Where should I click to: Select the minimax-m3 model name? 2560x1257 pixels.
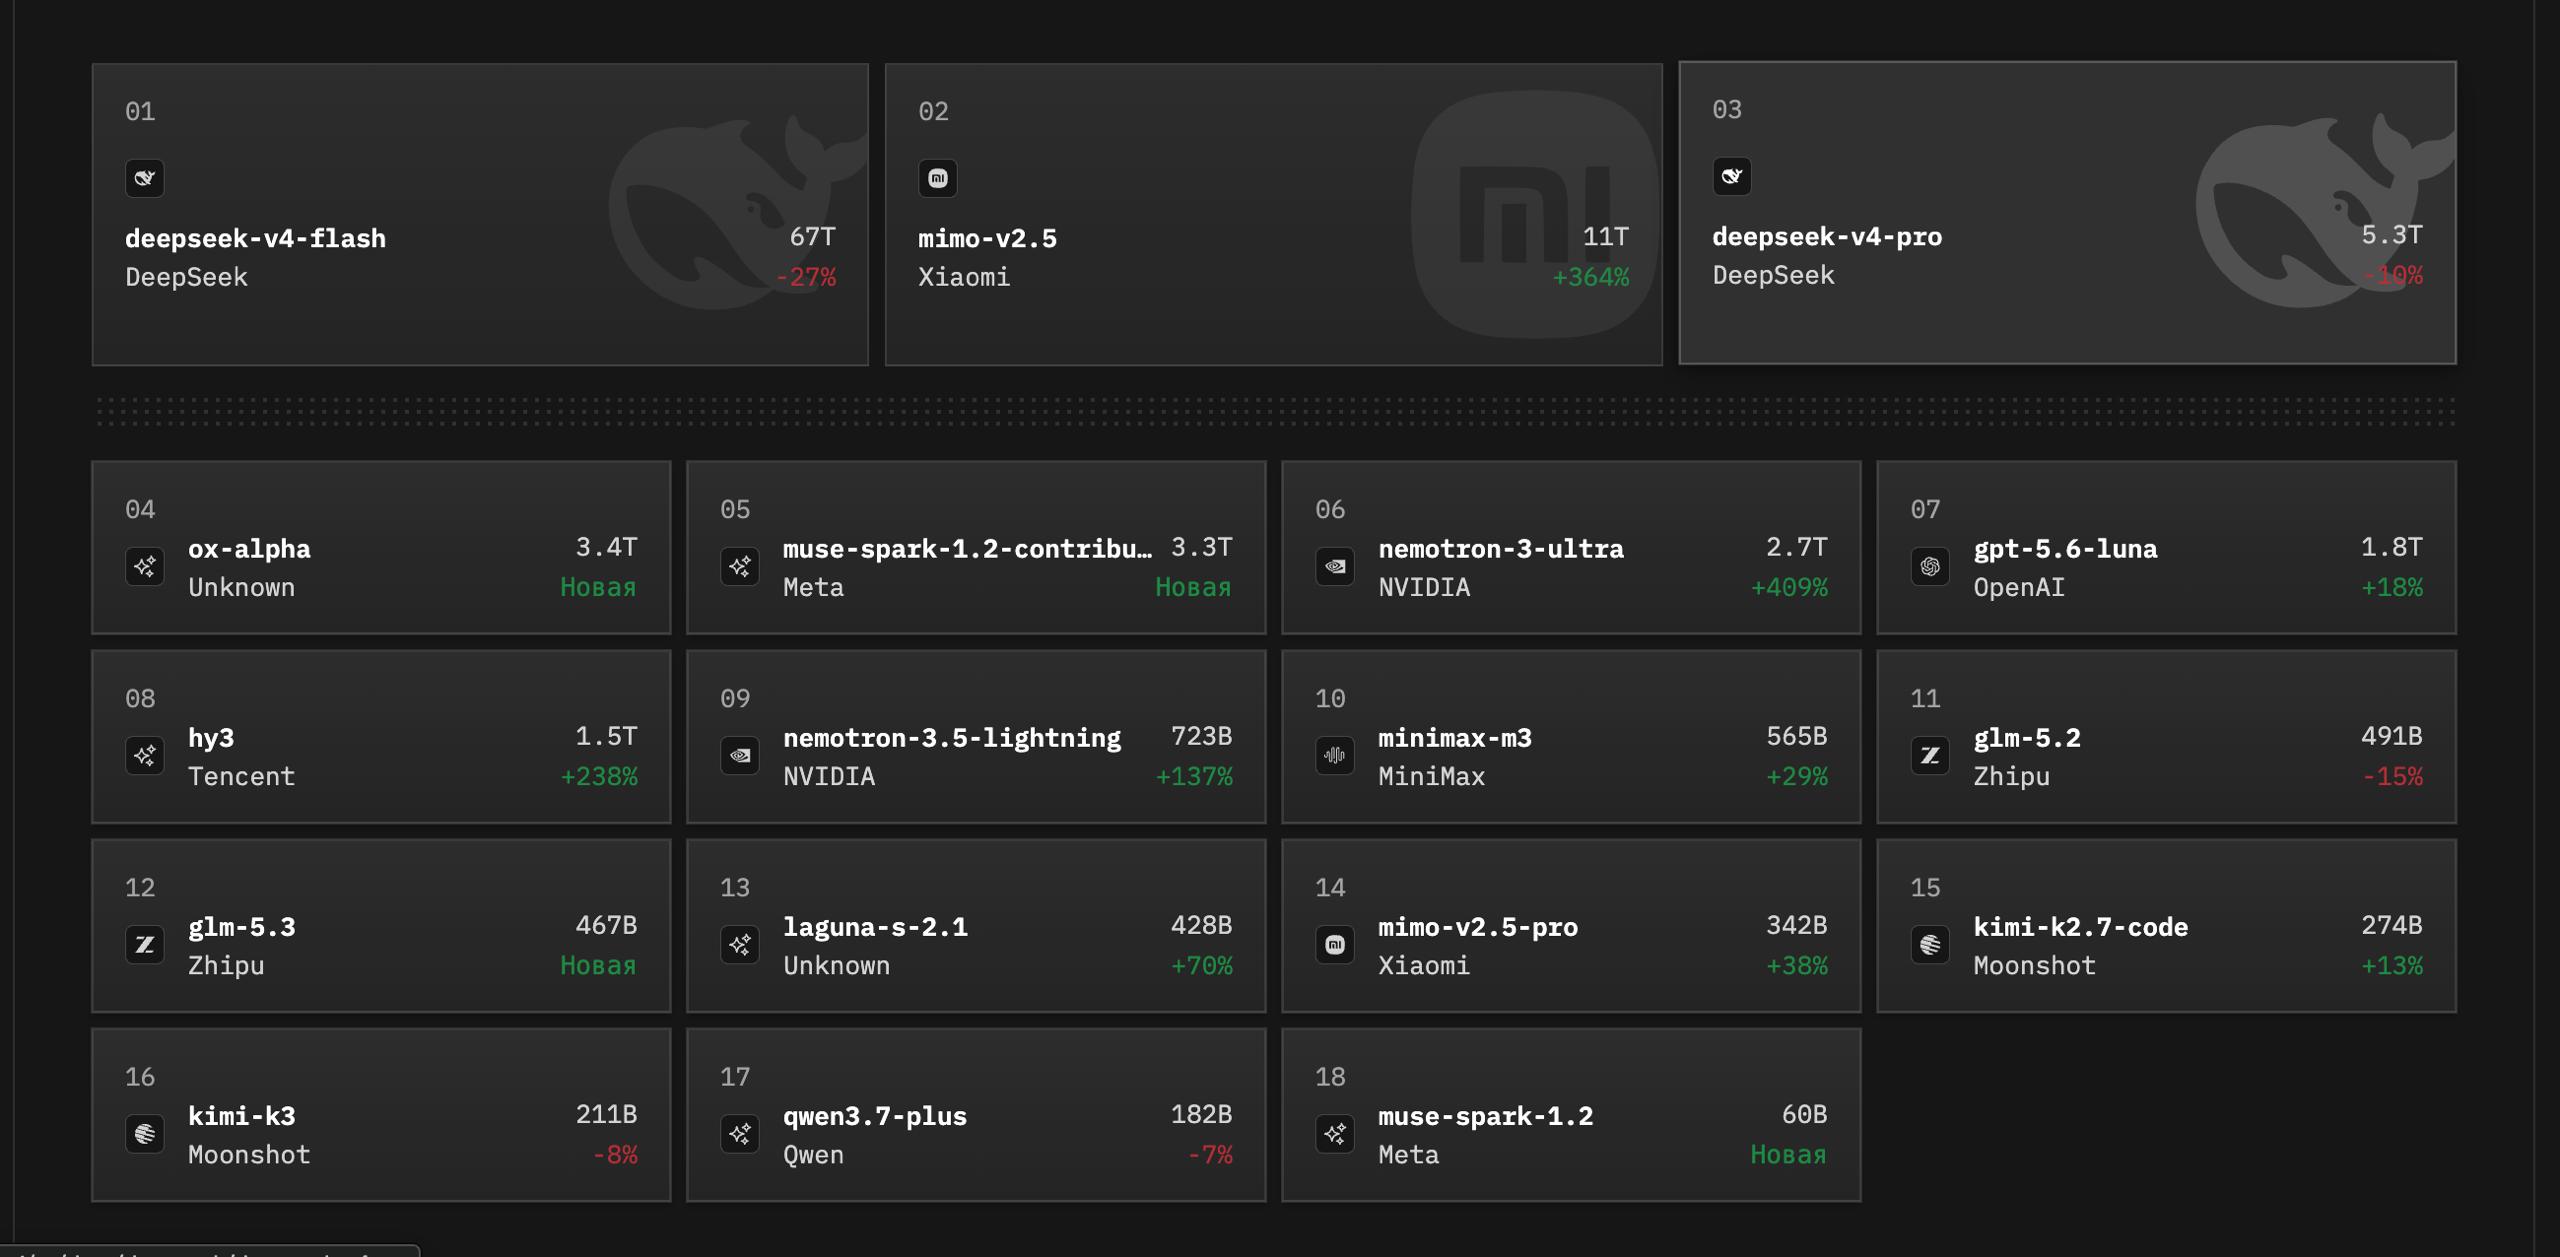1455,738
